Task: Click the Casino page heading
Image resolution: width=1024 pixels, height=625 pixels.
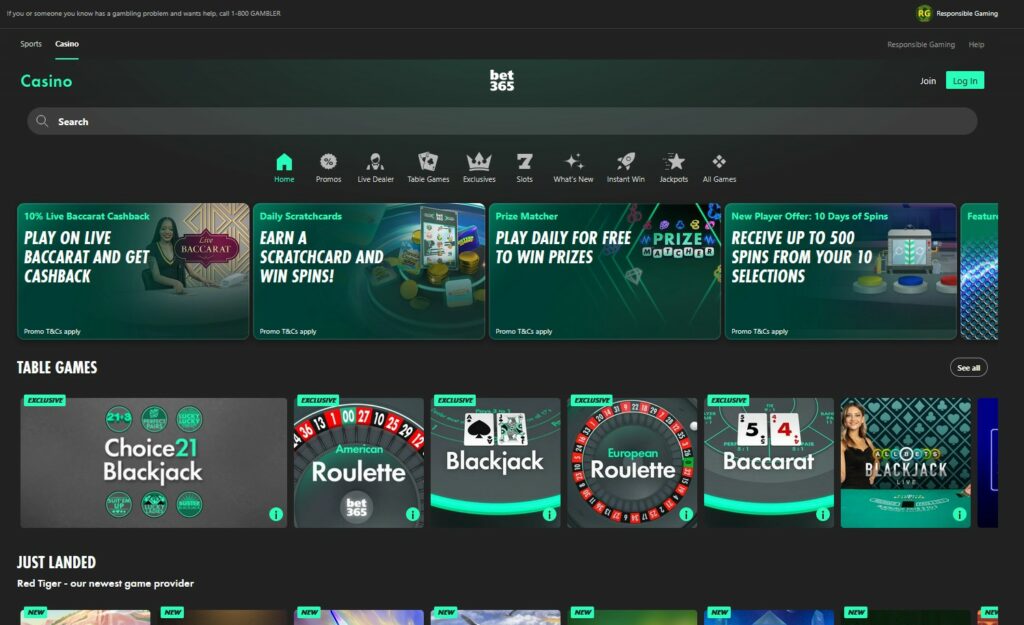Action: point(46,81)
